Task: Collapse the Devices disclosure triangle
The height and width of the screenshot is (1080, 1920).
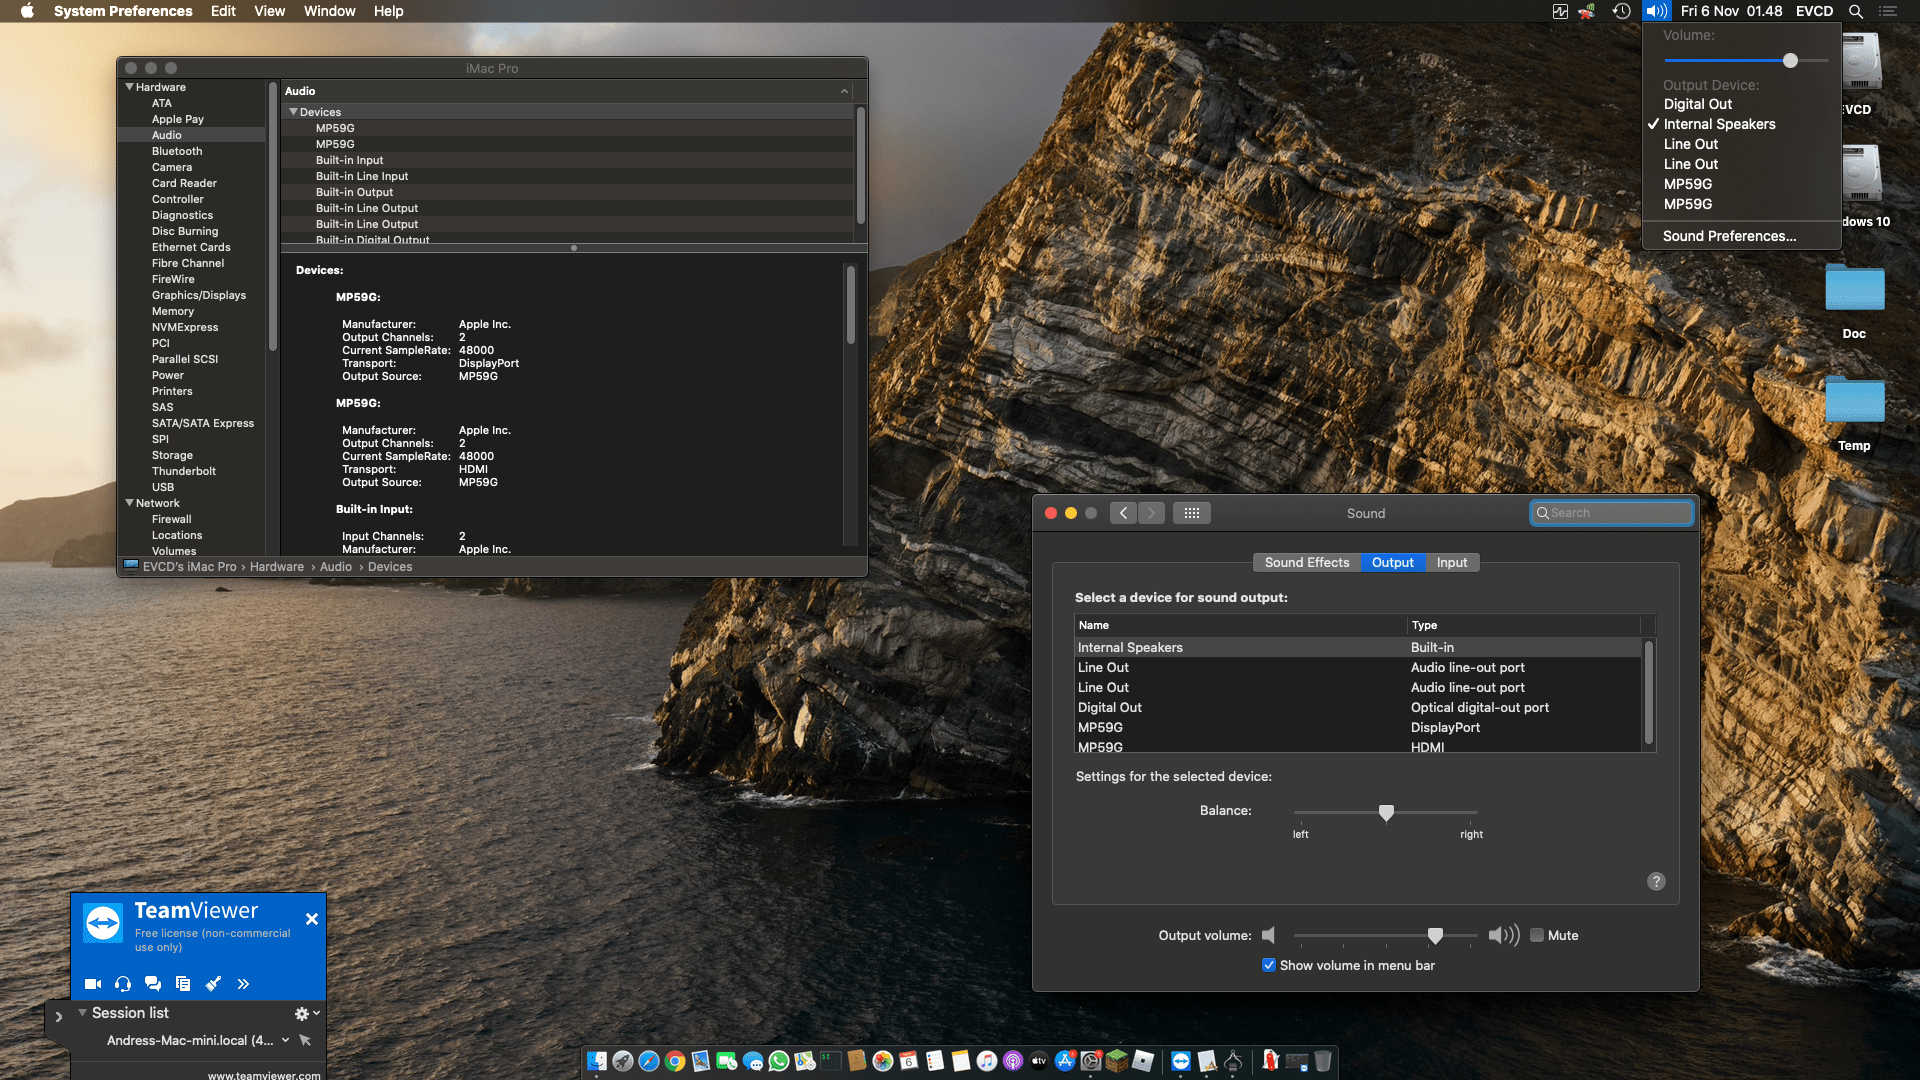Action: (x=293, y=112)
